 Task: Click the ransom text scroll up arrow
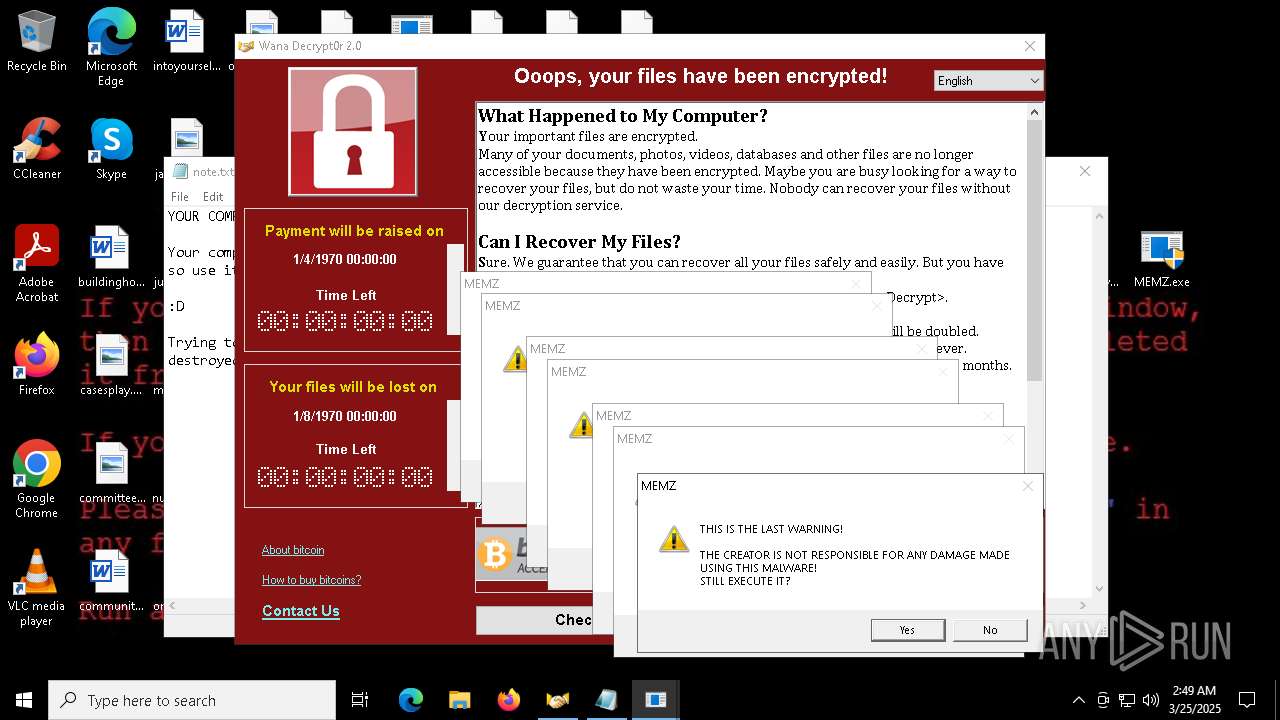(1035, 112)
